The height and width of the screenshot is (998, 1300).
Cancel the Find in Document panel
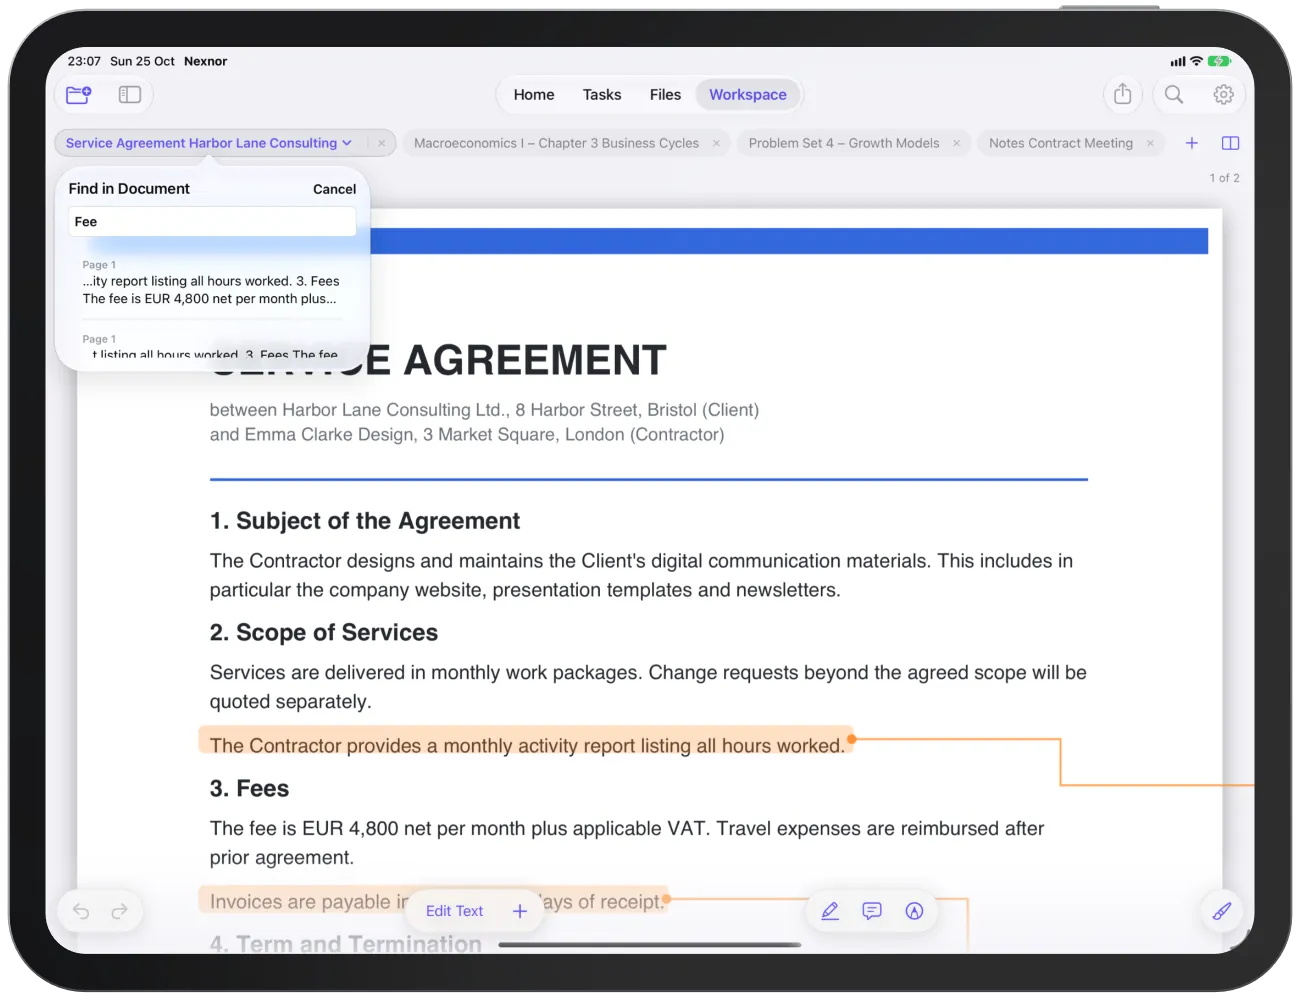click(x=334, y=189)
